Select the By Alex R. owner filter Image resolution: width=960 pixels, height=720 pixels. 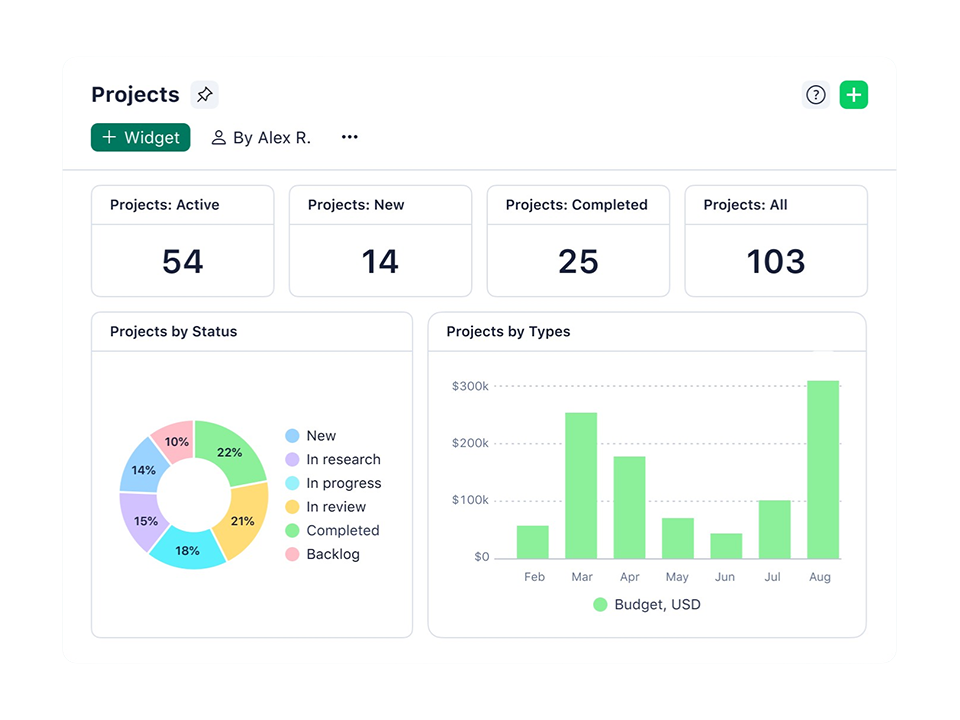point(261,138)
